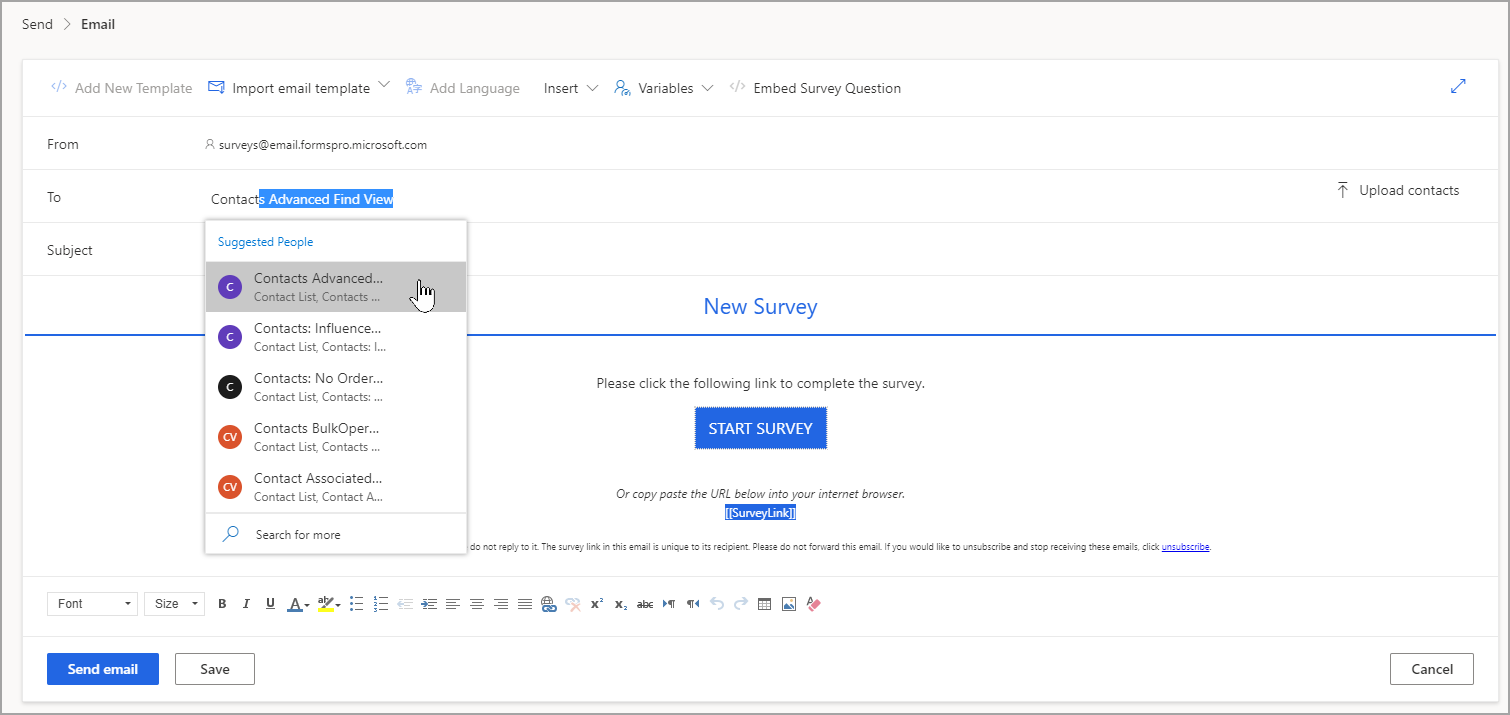Click the [[SurveyLink]] placeholder
This screenshot has height=715, width=1510.
click(x=760, y=513)
